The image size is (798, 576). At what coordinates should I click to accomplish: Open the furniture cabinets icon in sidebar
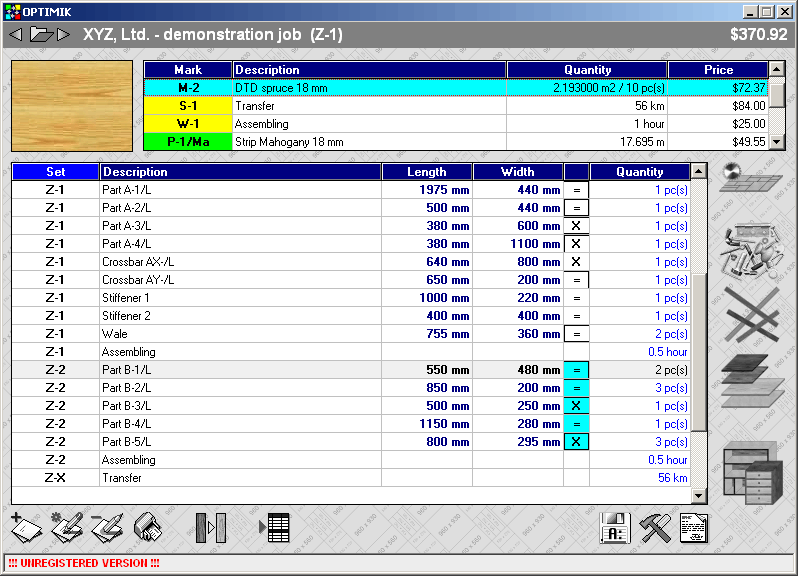751,472
